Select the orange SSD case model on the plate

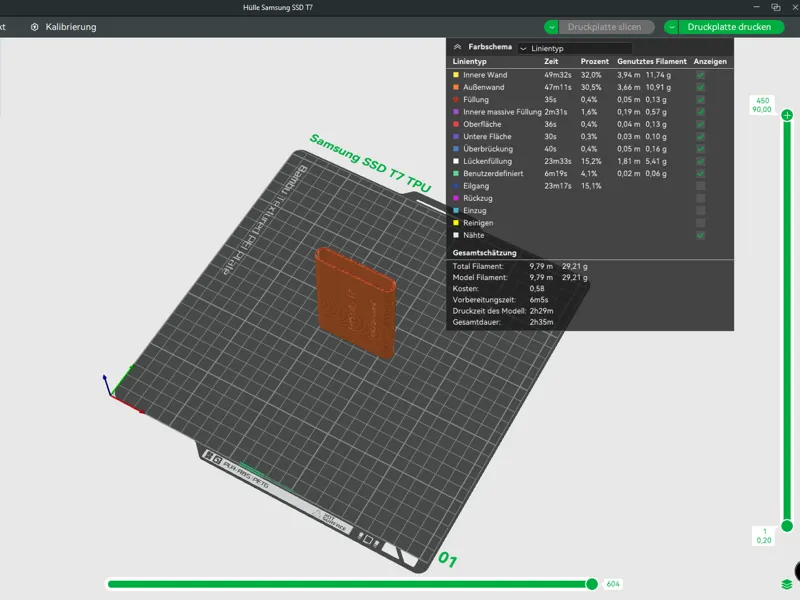click(x=356, y=303)
